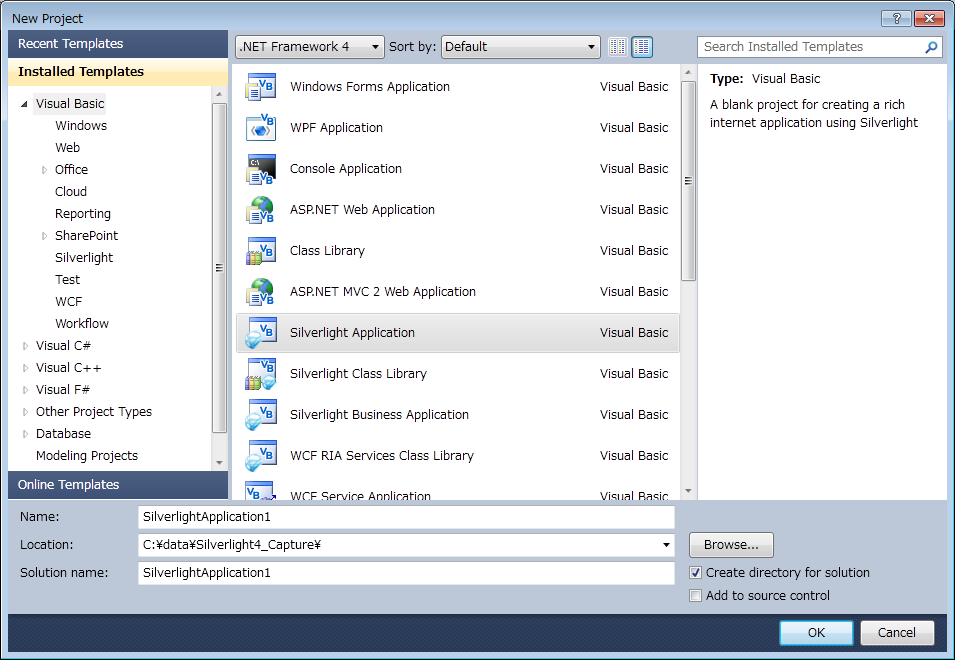
Task: Expand the Office tree node
Action: (44, 170)
